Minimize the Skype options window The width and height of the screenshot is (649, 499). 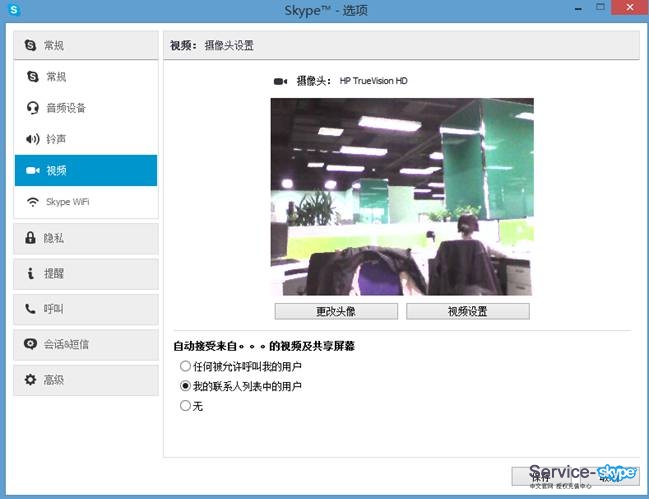click(x=578, y=8)
